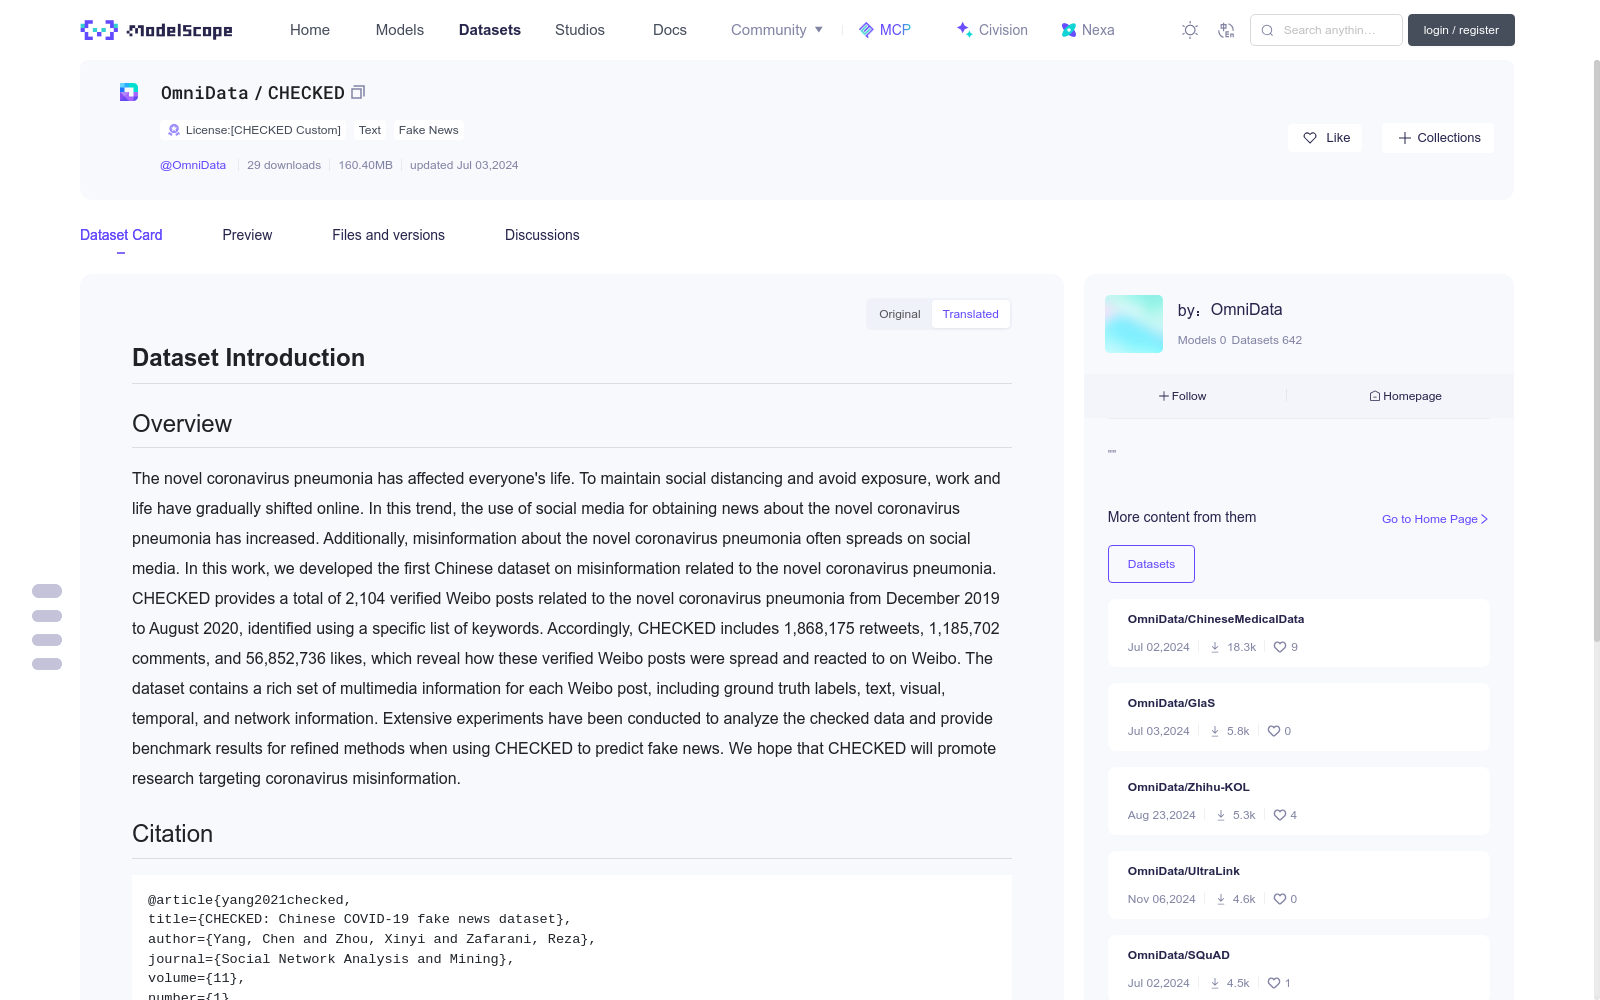The height and width of the screenshot is (1000, 1600).
Task: Expand the Community dropdown menu
Action: pos(777,30)
